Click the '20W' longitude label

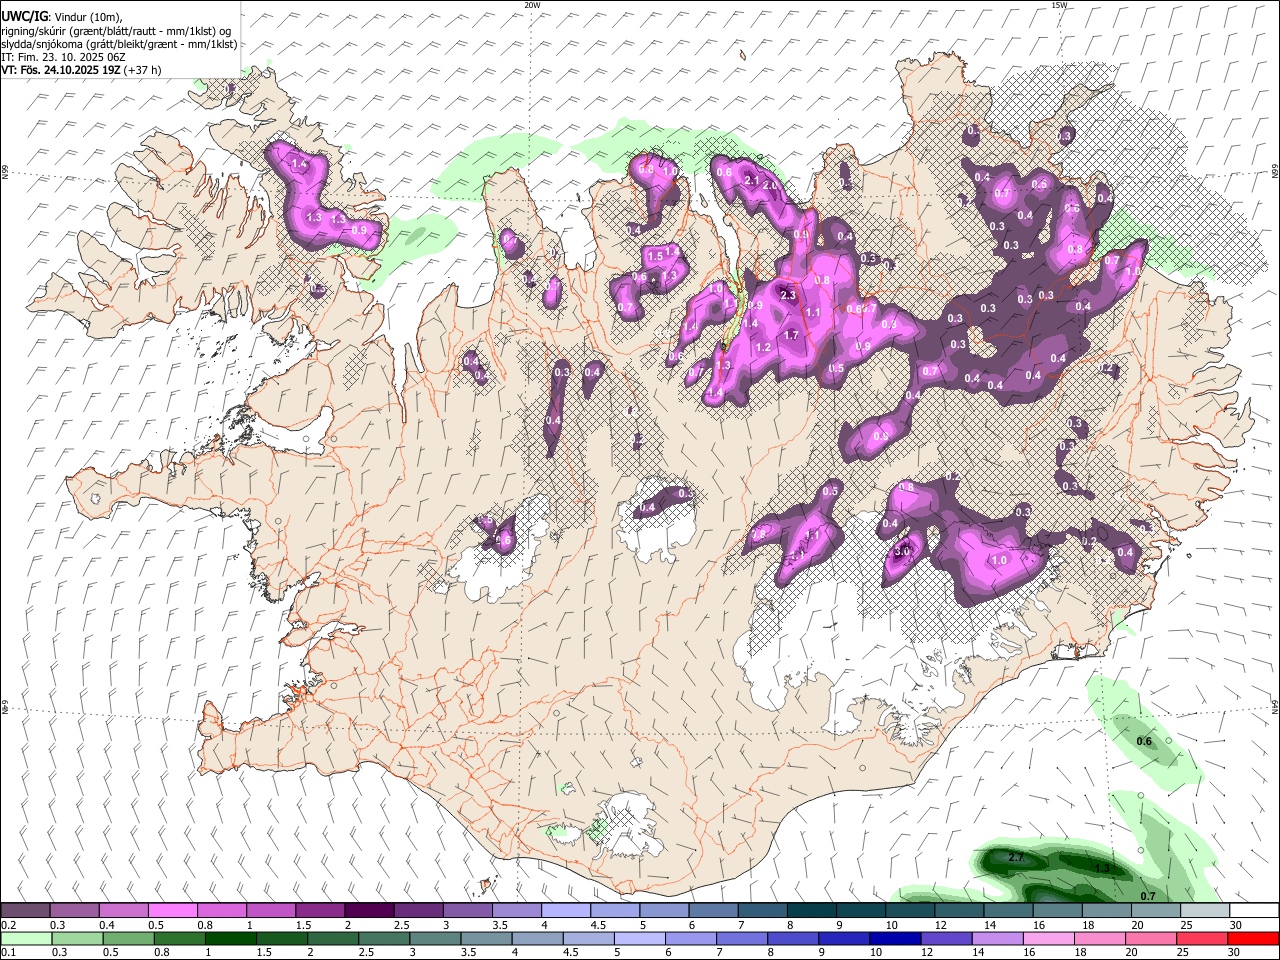coord(533,5)
